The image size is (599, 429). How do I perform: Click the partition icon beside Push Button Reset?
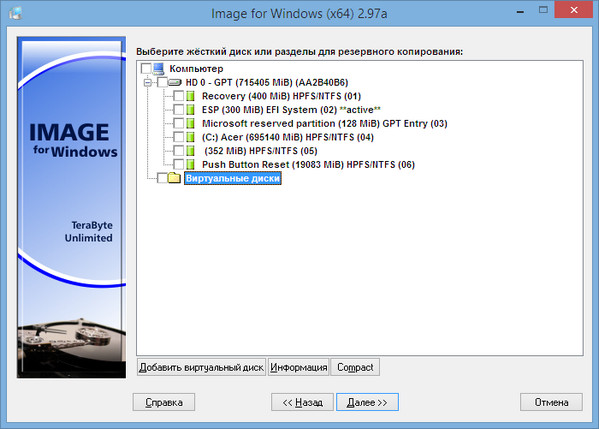191,165
